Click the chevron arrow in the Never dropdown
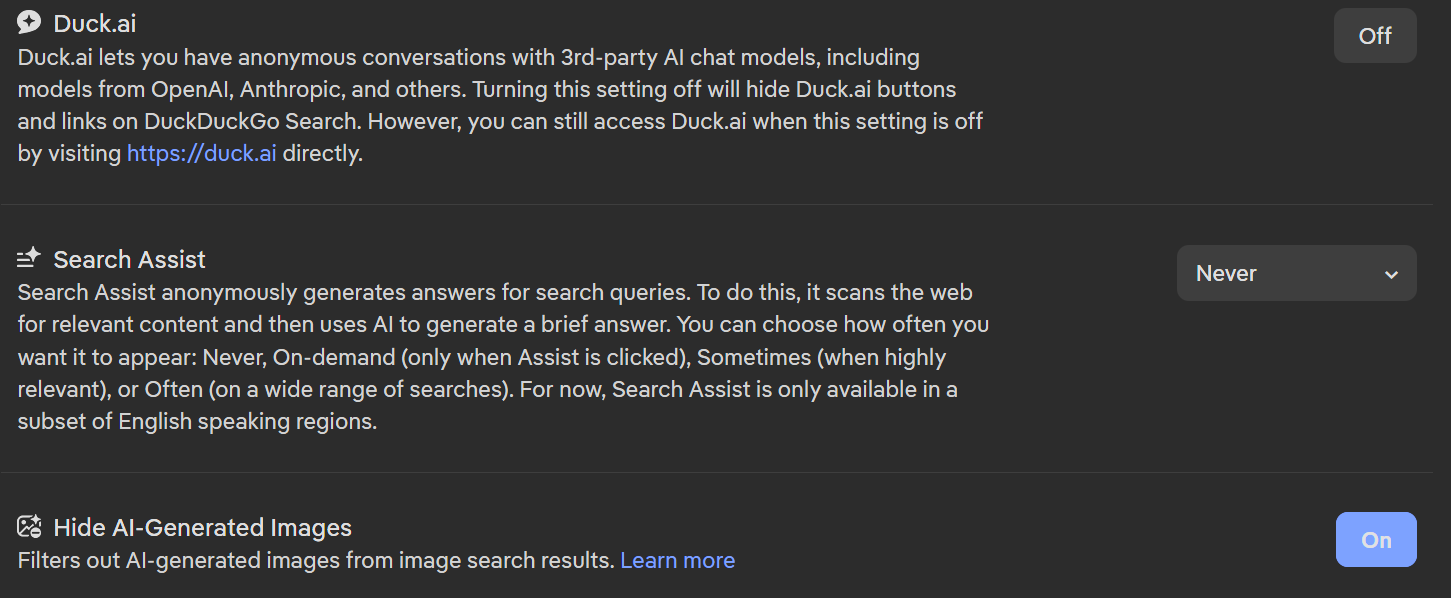The height and width of the screenshot is (598, 1451). (x=1391, y=274)
